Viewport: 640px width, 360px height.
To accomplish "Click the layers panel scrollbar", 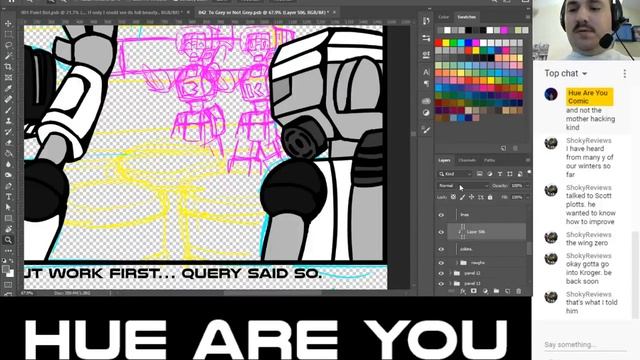I will tap(529, 248).
